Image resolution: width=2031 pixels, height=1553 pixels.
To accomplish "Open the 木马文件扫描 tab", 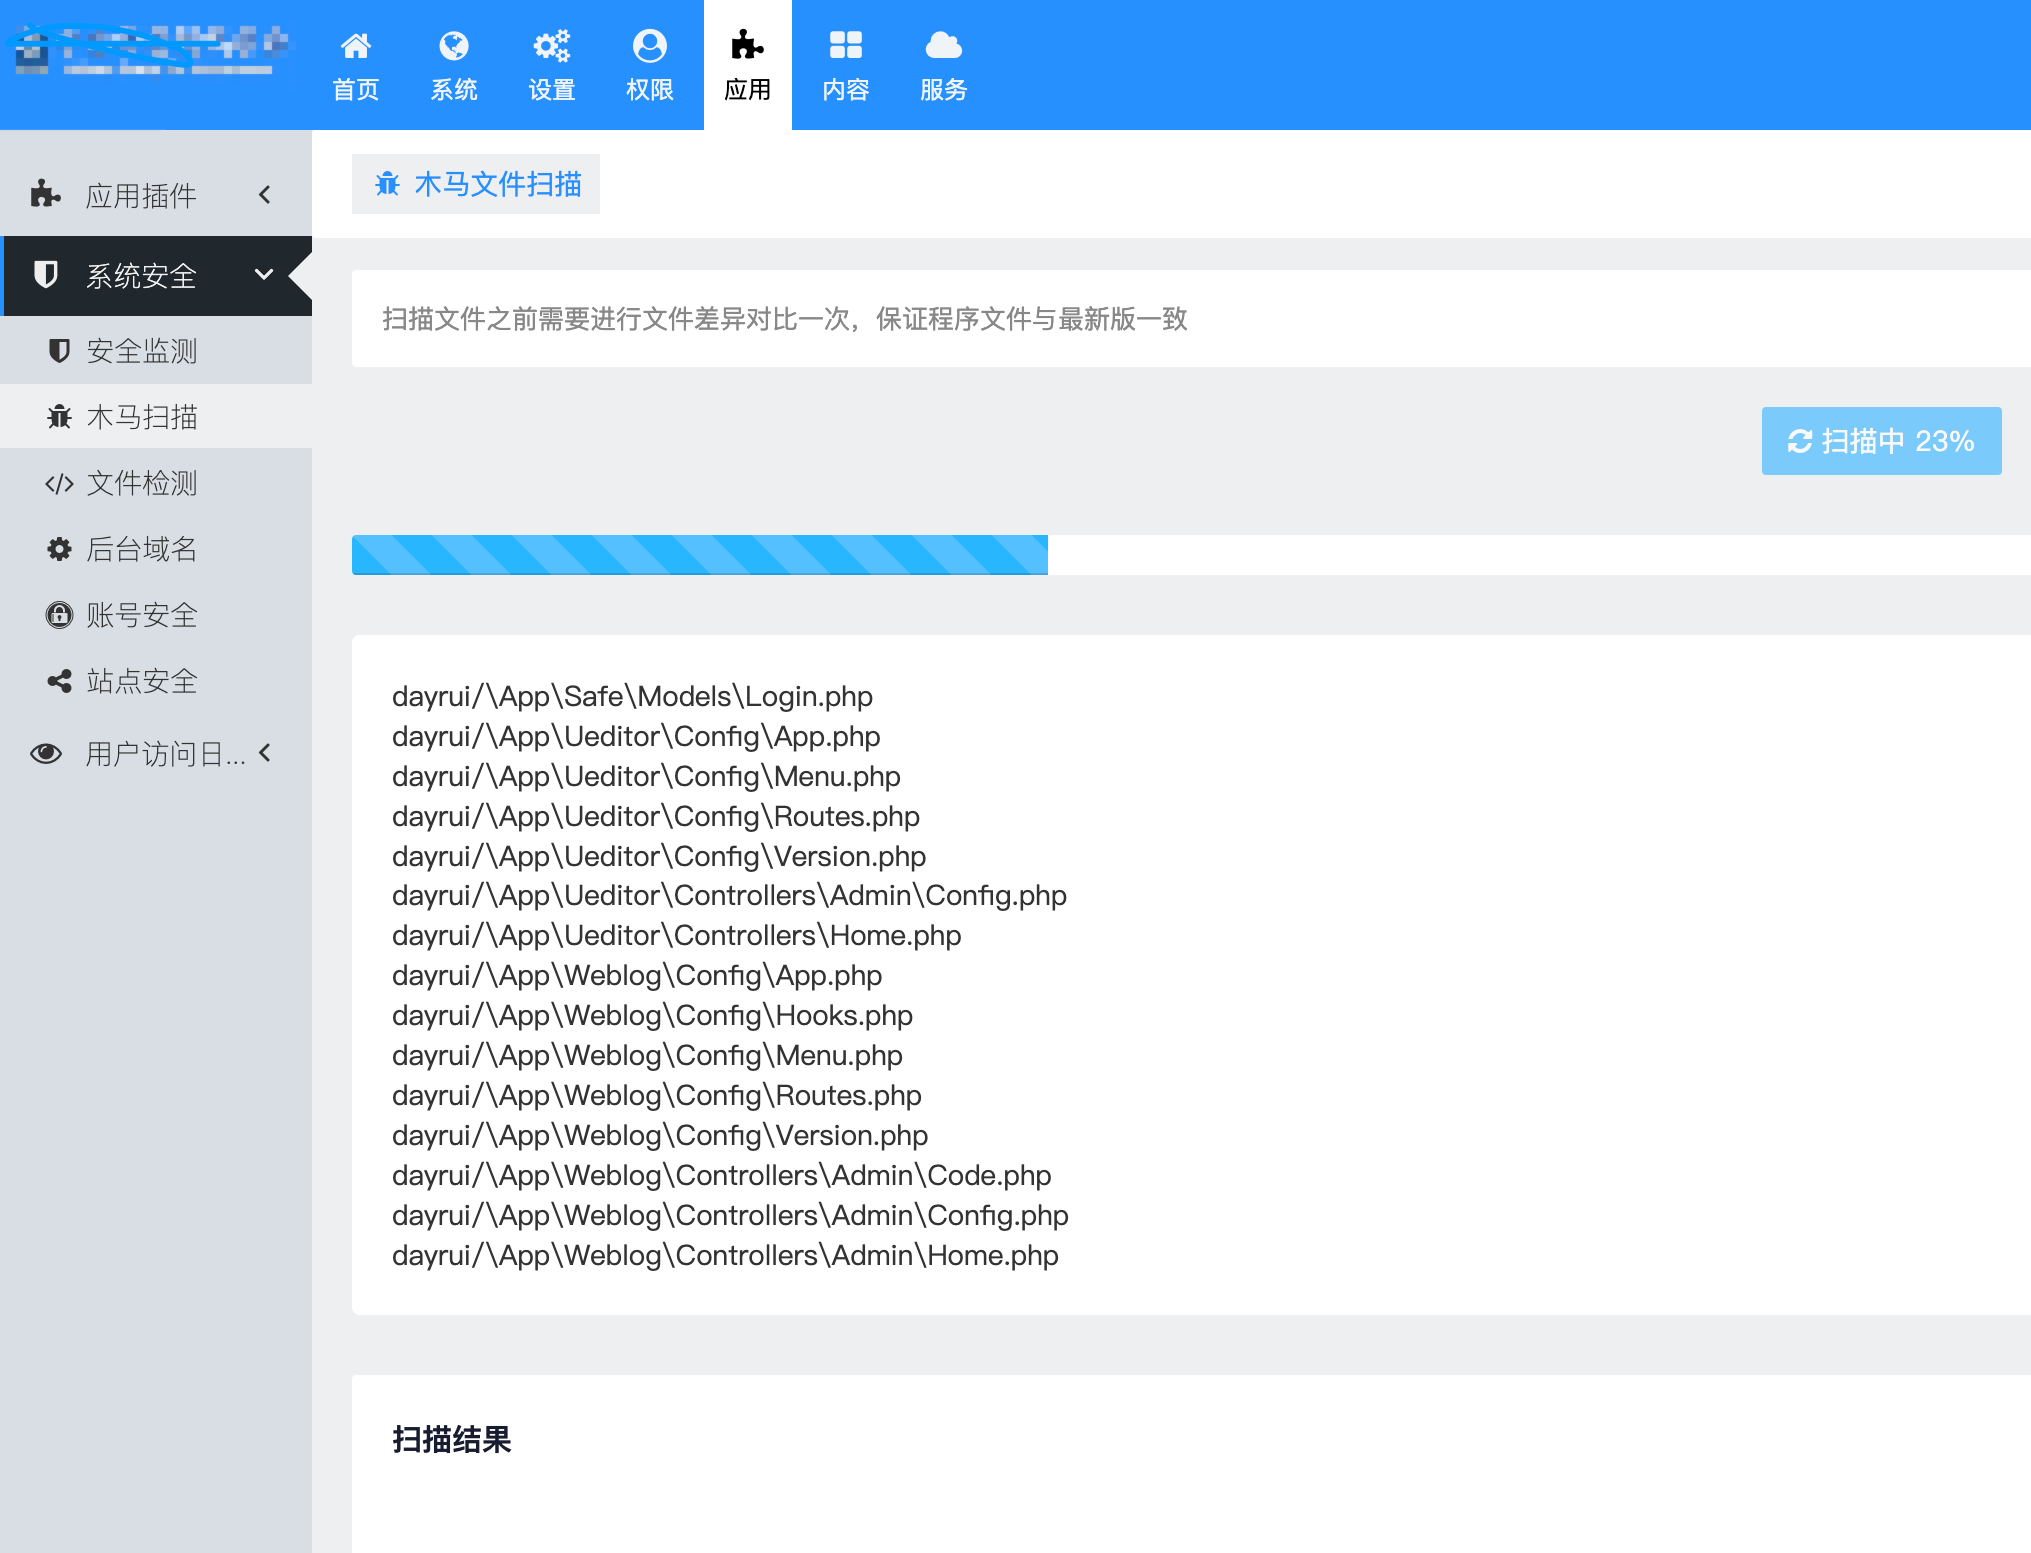I will tap(476, 184).
